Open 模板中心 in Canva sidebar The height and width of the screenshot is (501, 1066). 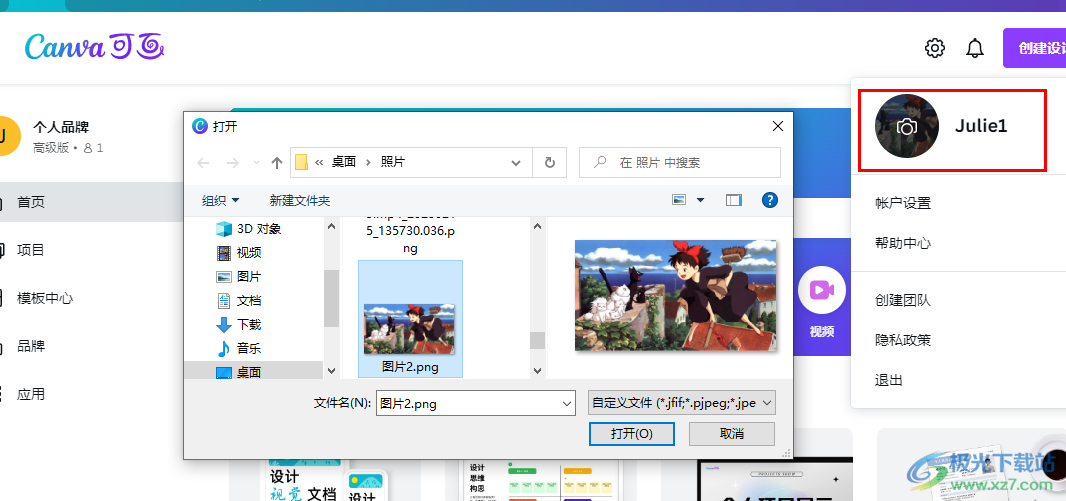click(45, 298)
